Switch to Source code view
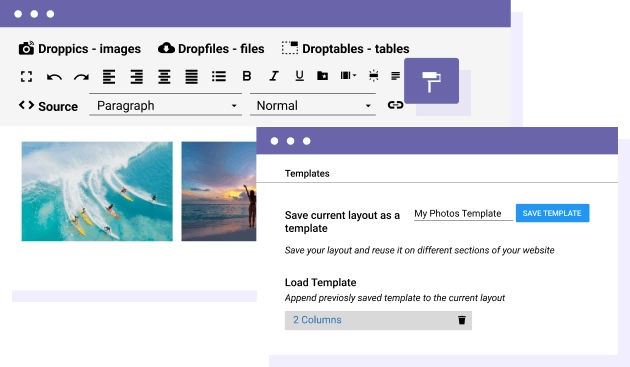 pos(48,106)
